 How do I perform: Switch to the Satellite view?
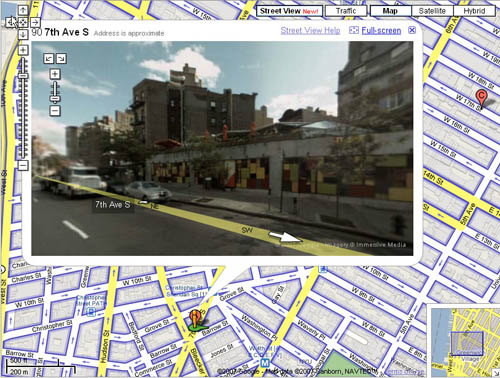click(432, 11)
